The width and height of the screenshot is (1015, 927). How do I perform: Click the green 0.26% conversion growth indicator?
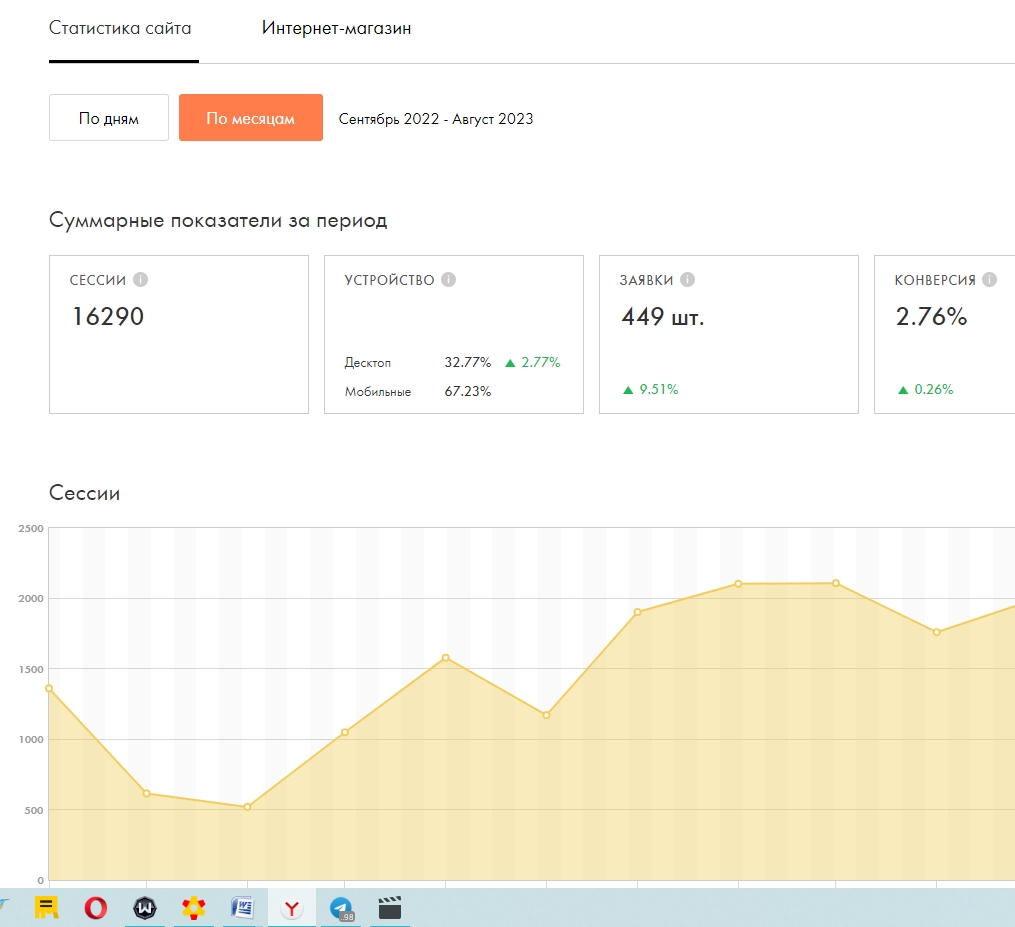tap(926, 390)
